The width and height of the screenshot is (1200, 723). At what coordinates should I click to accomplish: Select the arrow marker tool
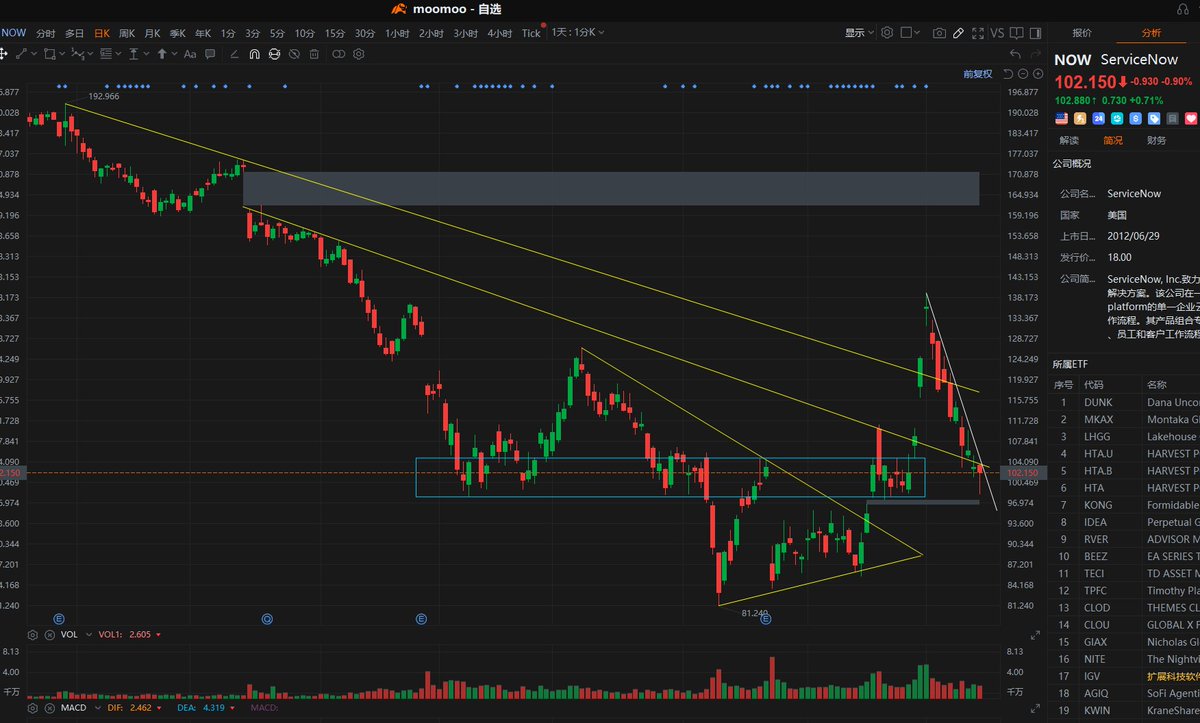click(162, 52)
